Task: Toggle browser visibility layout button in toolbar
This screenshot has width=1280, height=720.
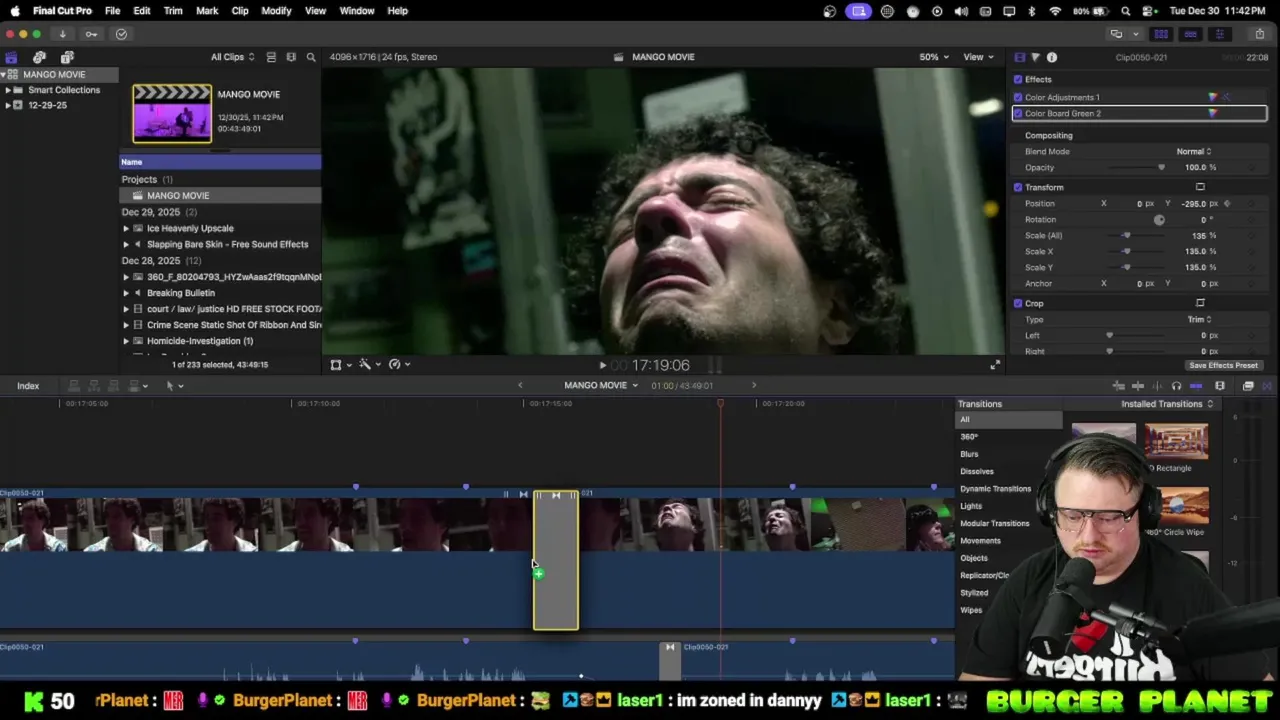Action: pyautogui.click(x=1161, y=34)
